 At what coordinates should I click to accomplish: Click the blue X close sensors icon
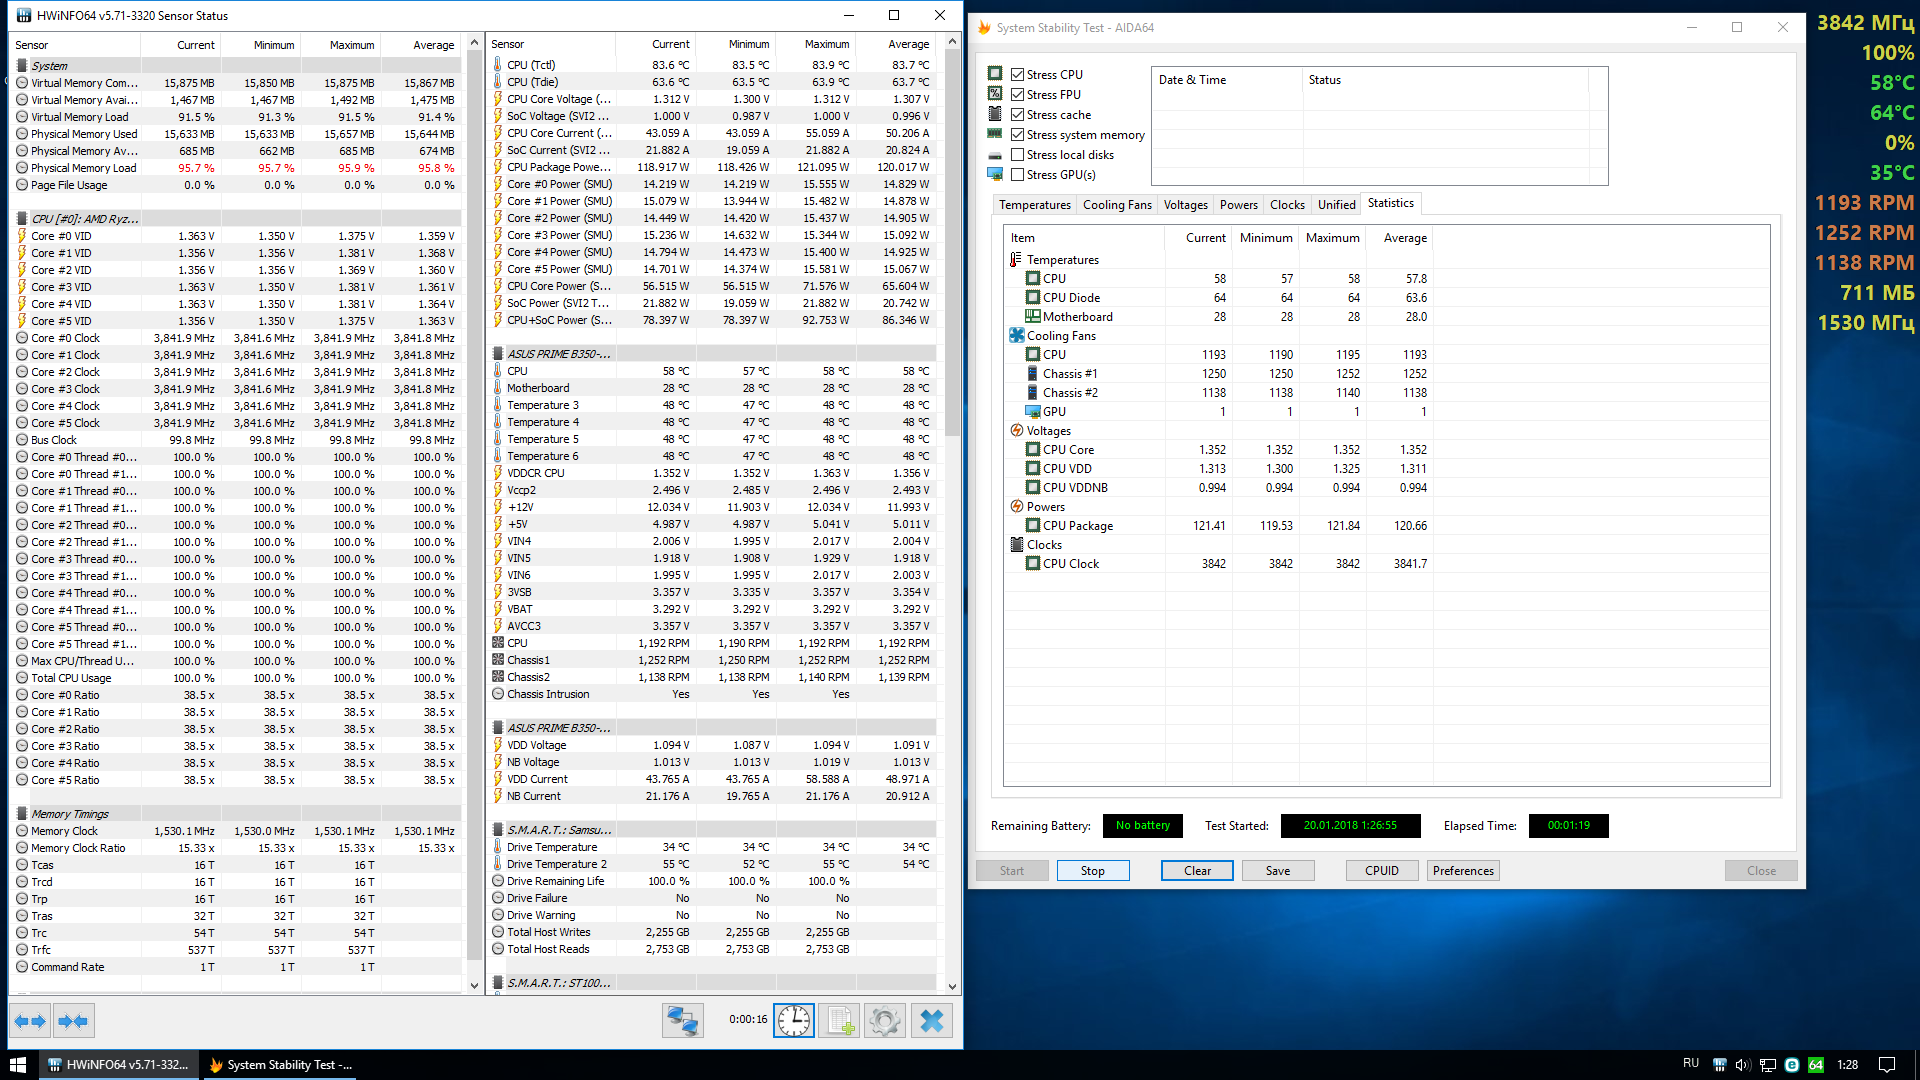point(931,1021)
